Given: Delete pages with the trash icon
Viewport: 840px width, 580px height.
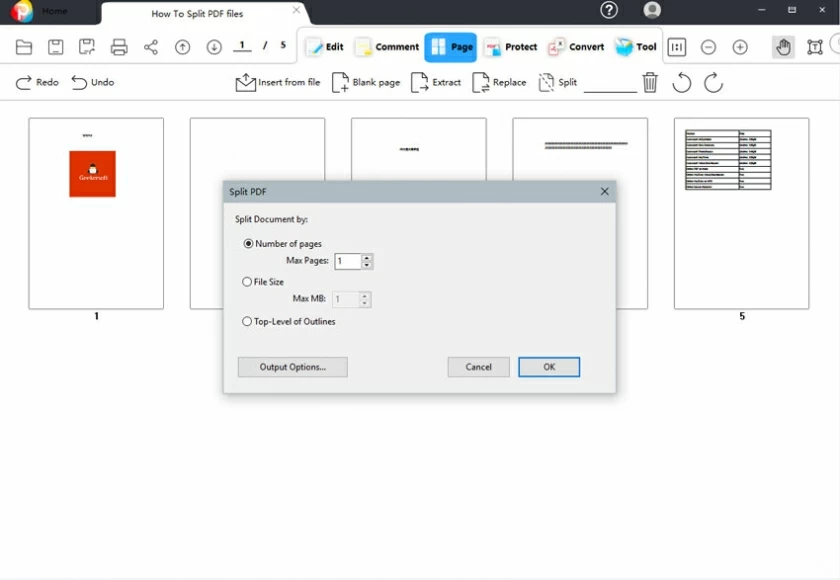Looking at the screenshot, I should pyautogui.click(x=650, y=84).
